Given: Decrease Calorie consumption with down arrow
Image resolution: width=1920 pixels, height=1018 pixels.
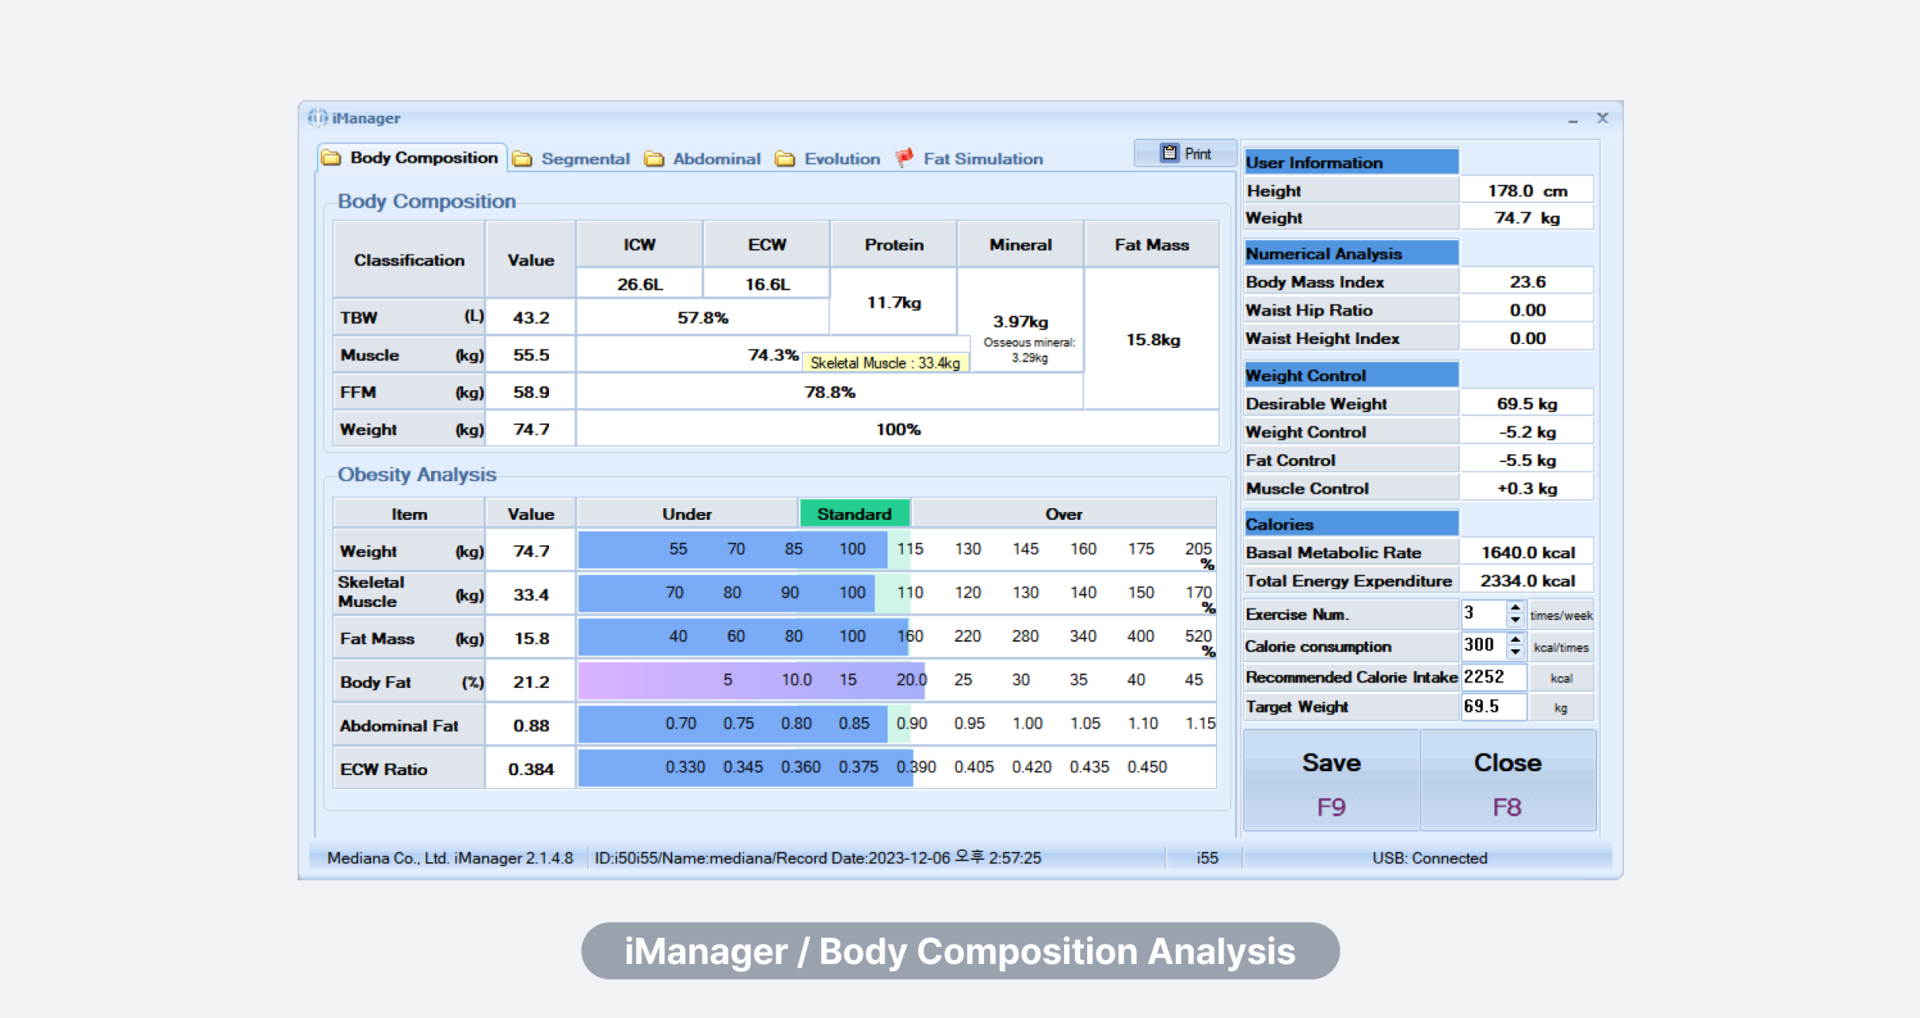Looking at the screenshot, I should [x=1515, y=653].
